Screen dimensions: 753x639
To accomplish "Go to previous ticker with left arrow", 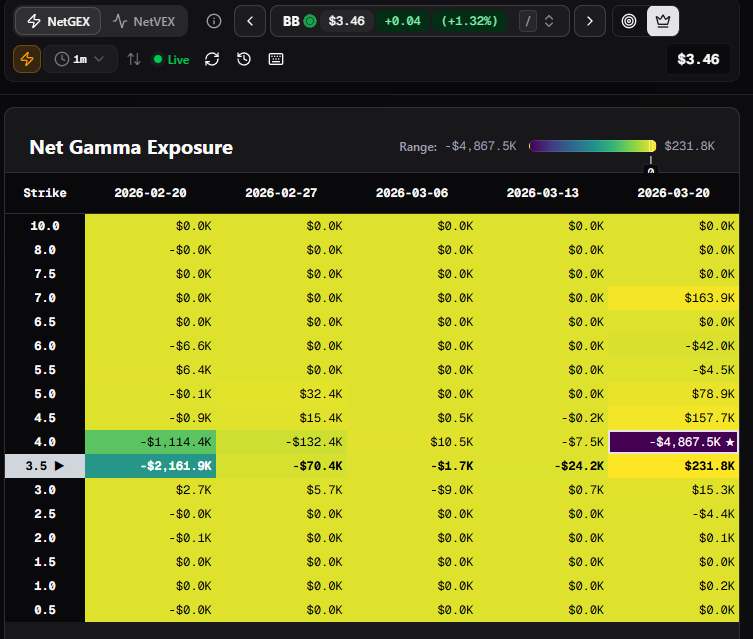I will click(x=250, y=21).
